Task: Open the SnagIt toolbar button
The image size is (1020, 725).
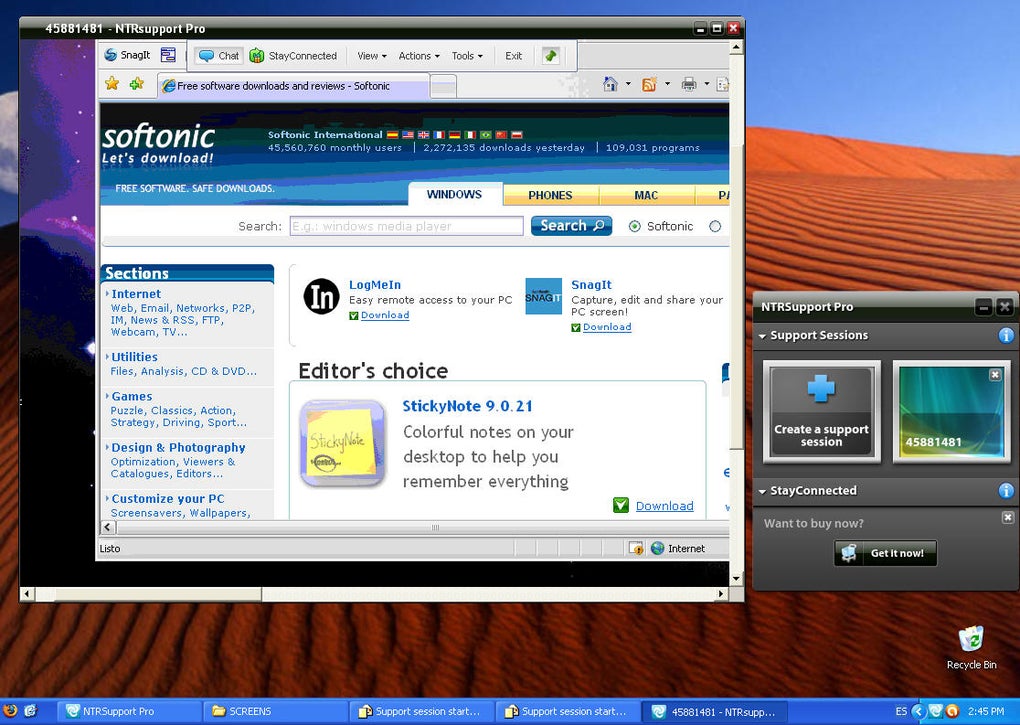Action: tap(128, 55)
